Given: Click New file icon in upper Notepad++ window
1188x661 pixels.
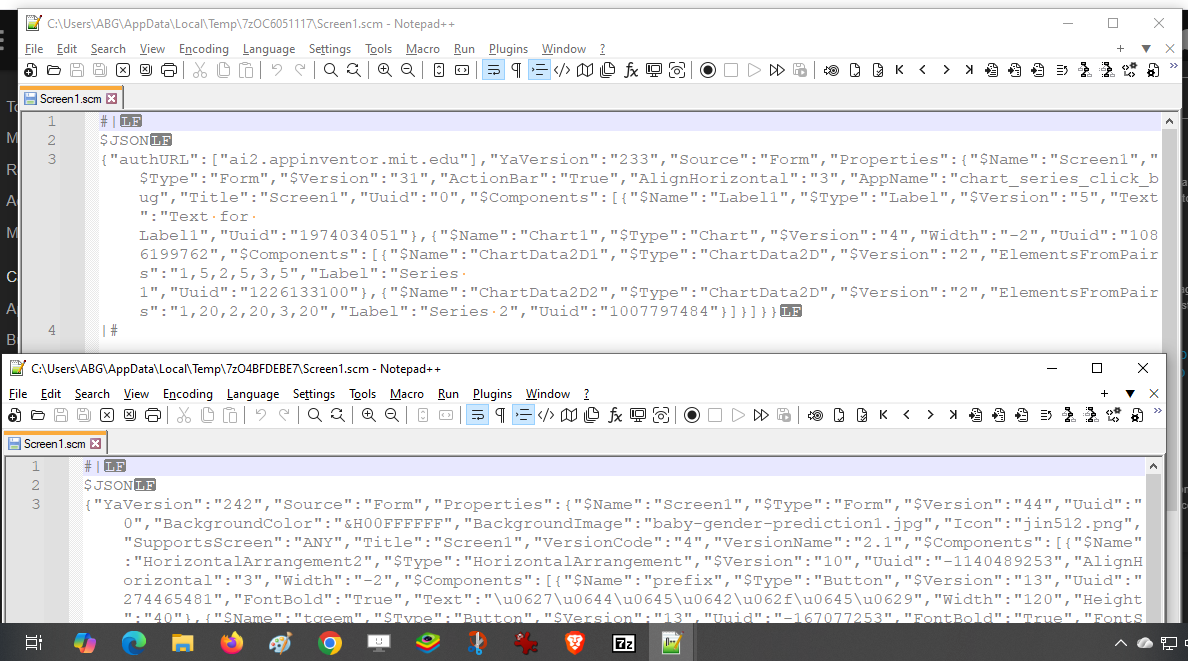Looking at the screenshot, I should [30, 70].
